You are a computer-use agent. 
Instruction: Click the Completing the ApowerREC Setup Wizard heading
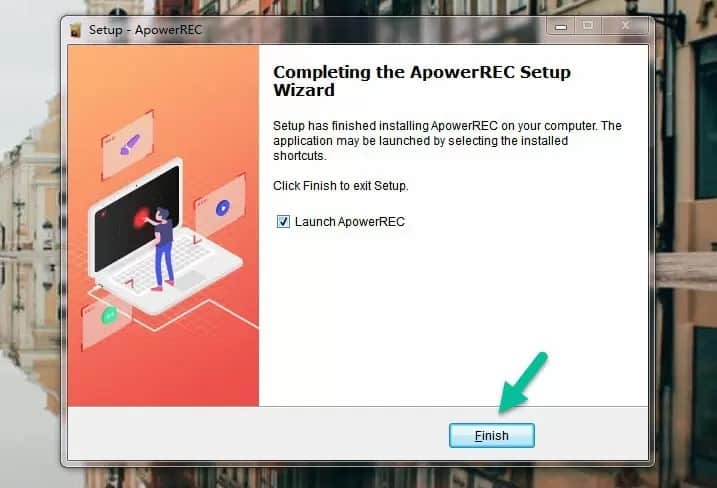(422, 81)
